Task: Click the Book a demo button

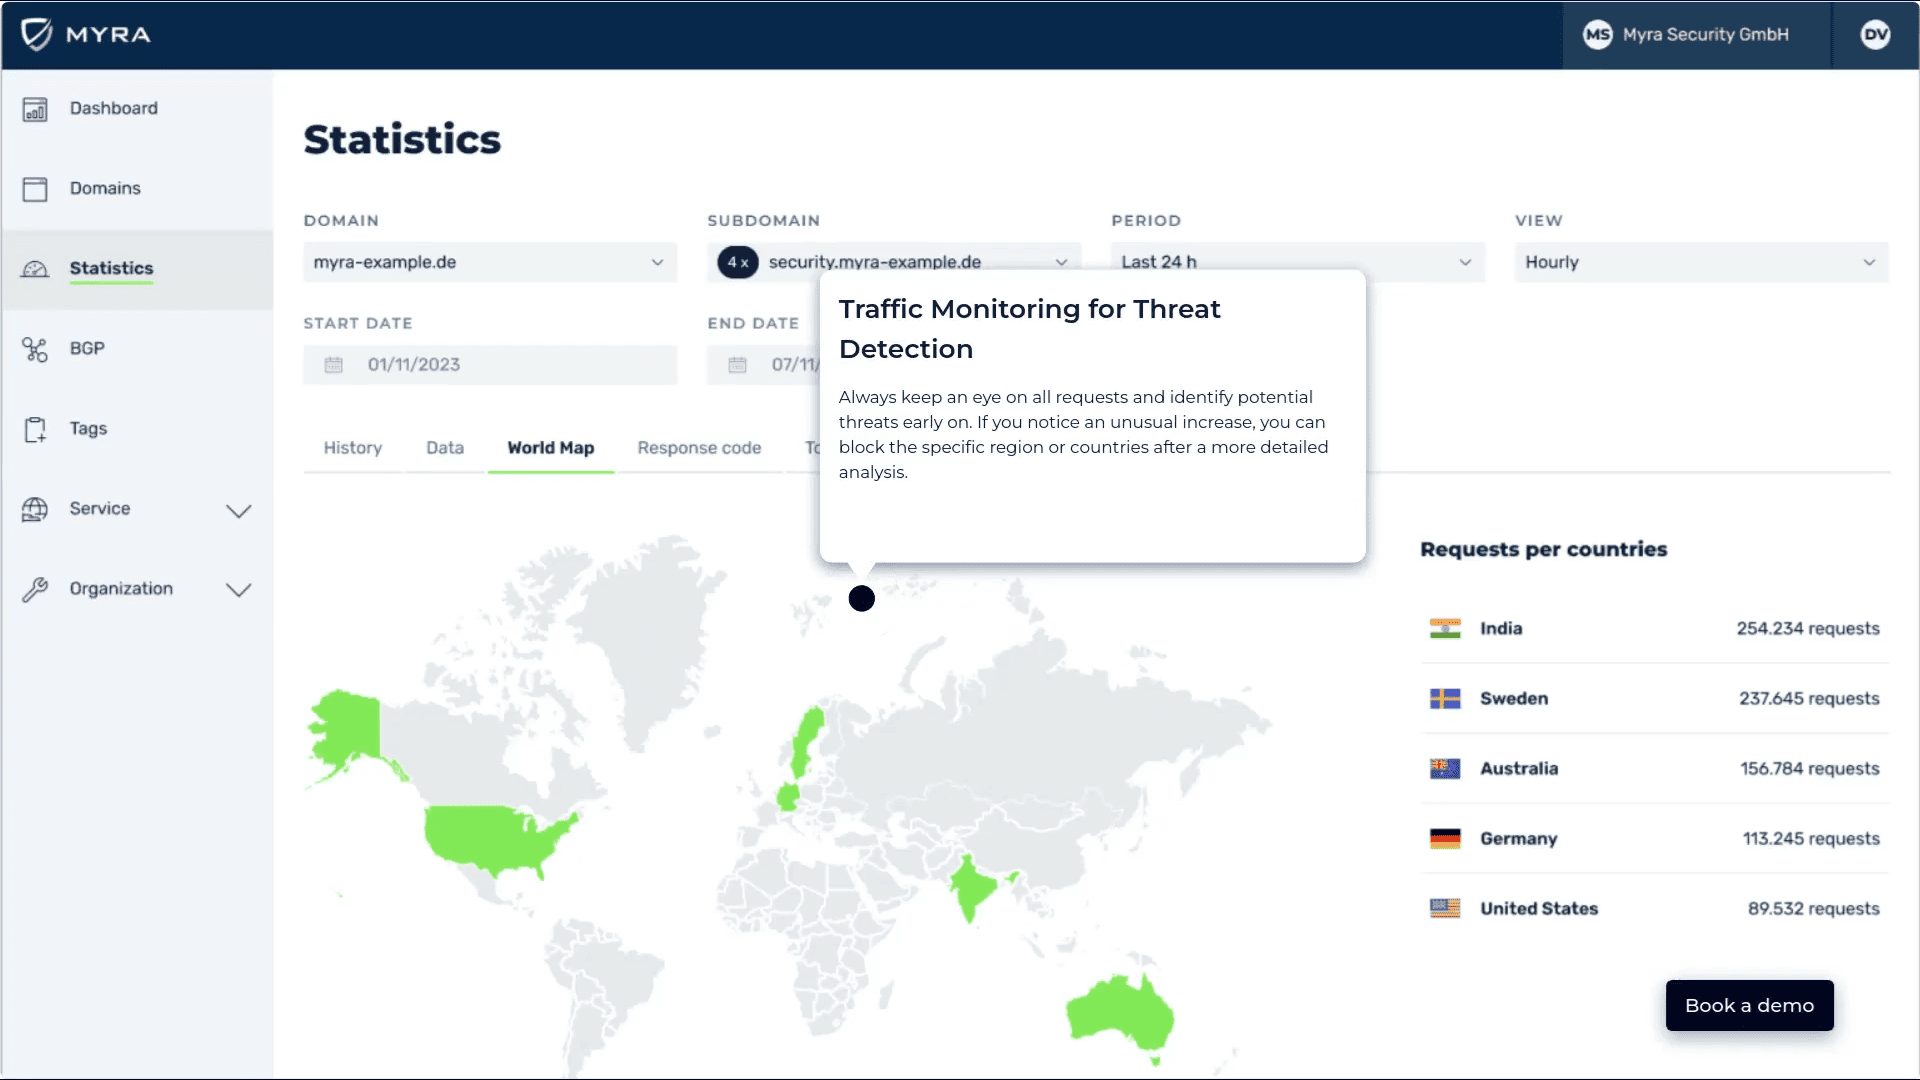Action: [1748, 1005]
